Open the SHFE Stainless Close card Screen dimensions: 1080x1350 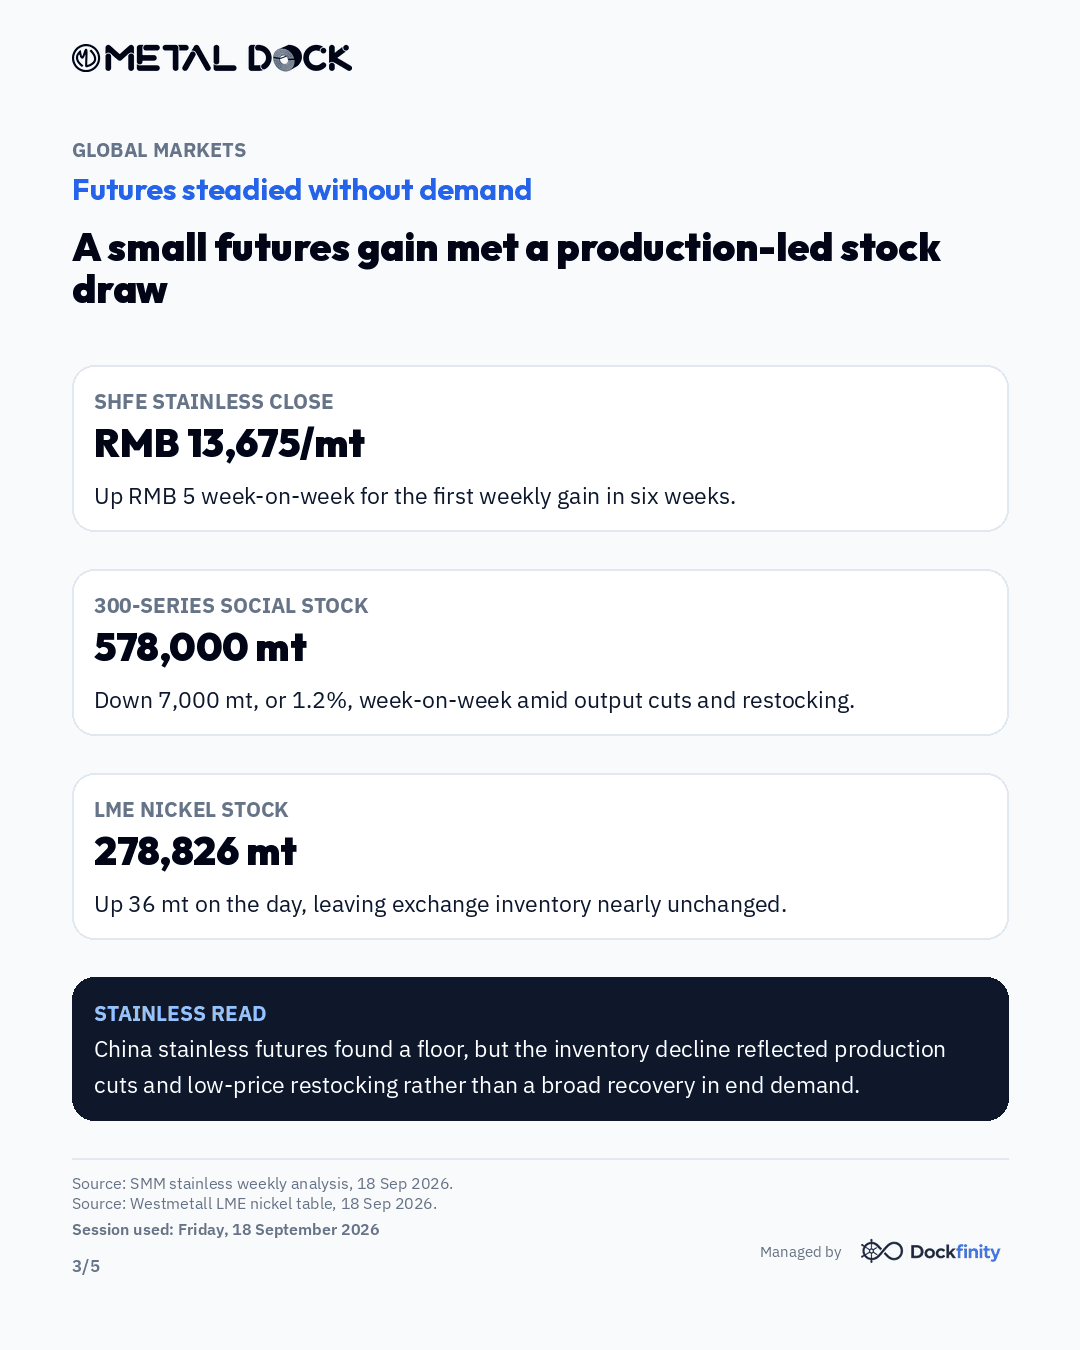coord(540,448)
